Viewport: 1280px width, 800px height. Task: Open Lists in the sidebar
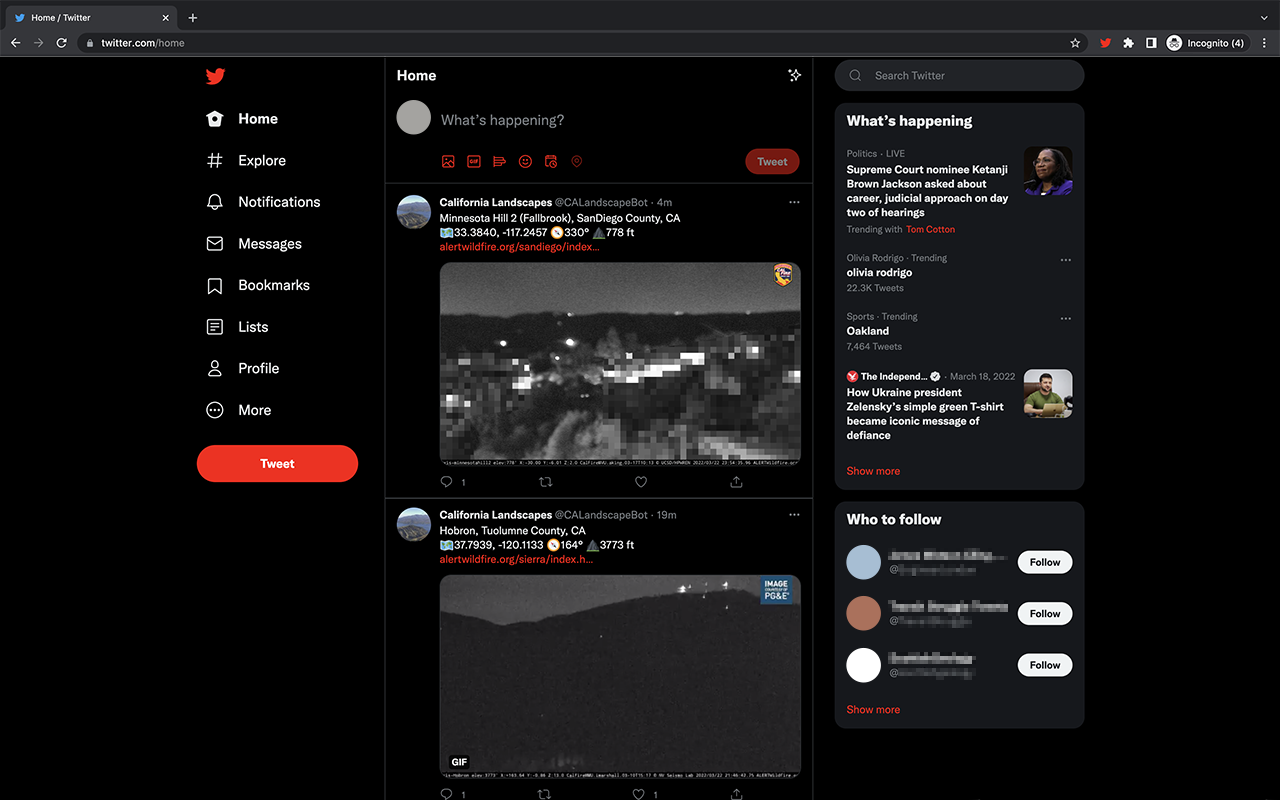point(237,327)
